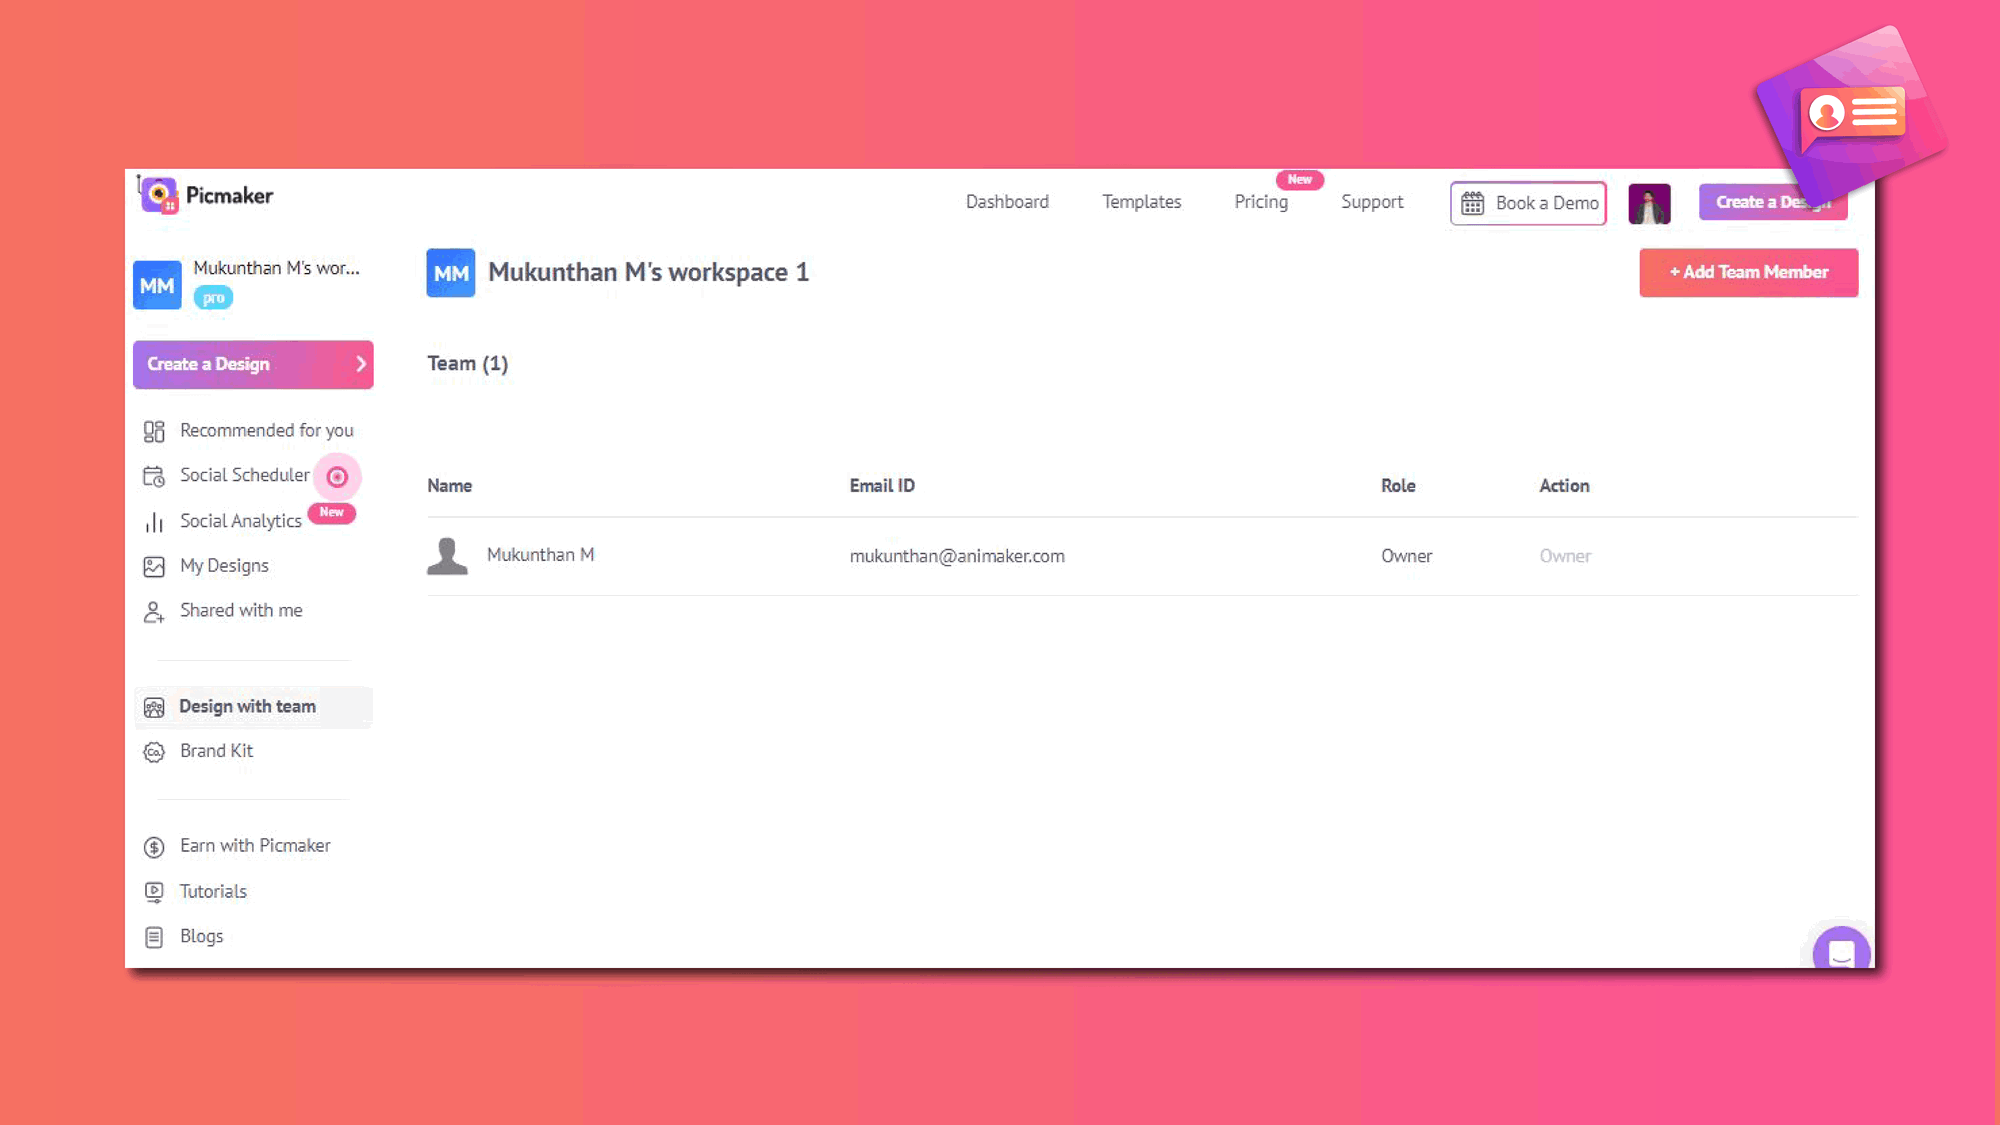The height and width of the screenshot is (1125, 2000).
Task: Click the sidebar Create a Design button
Action: pyautogui.click(x=253, y=364)
